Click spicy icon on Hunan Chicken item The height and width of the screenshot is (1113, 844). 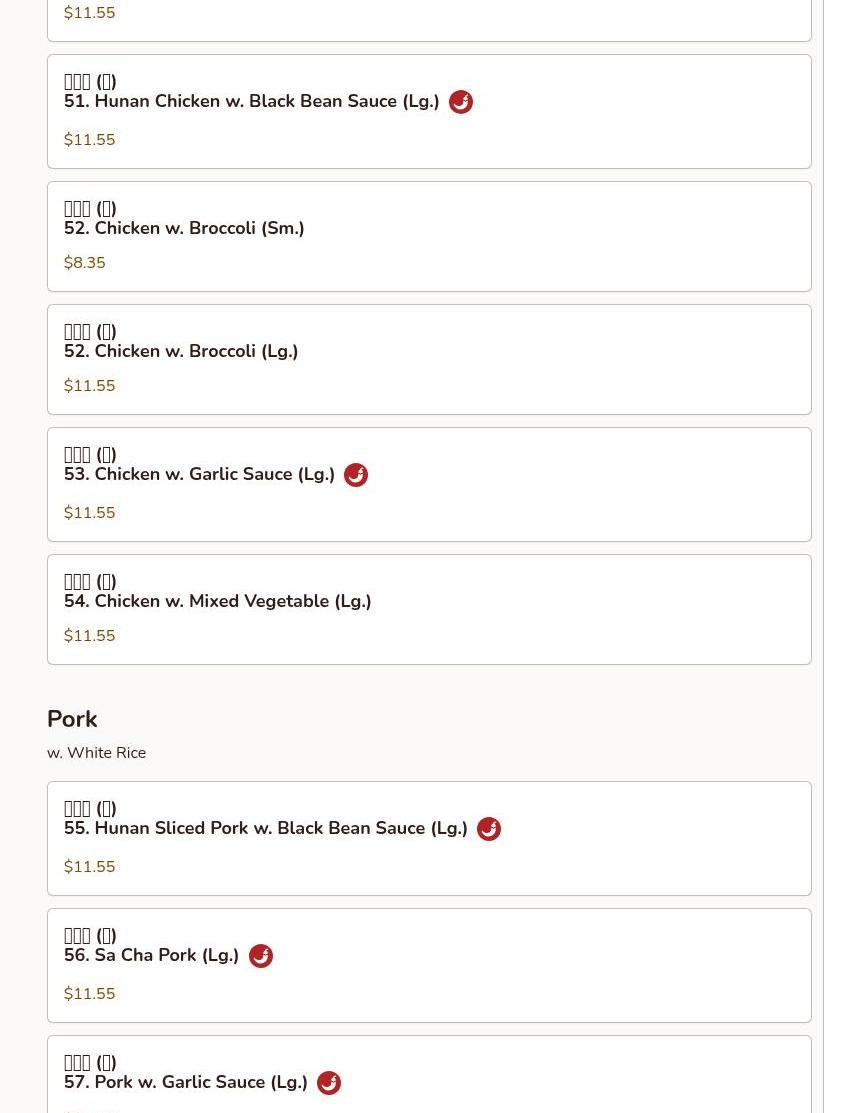460,102
